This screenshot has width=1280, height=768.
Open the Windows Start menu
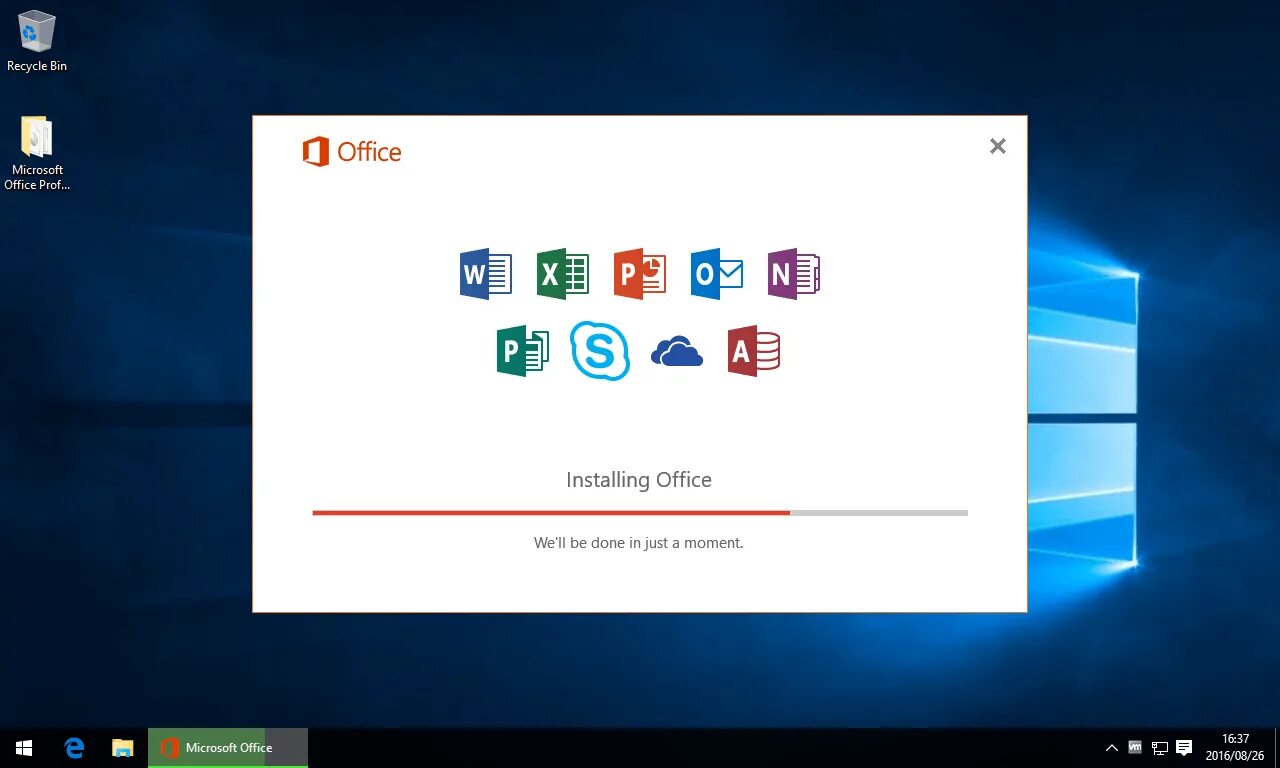pos(24,747)
